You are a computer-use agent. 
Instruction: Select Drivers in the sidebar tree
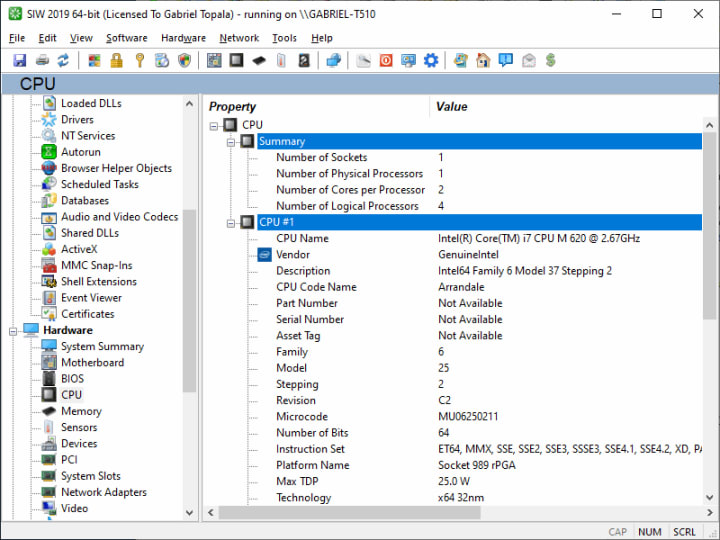77,119
